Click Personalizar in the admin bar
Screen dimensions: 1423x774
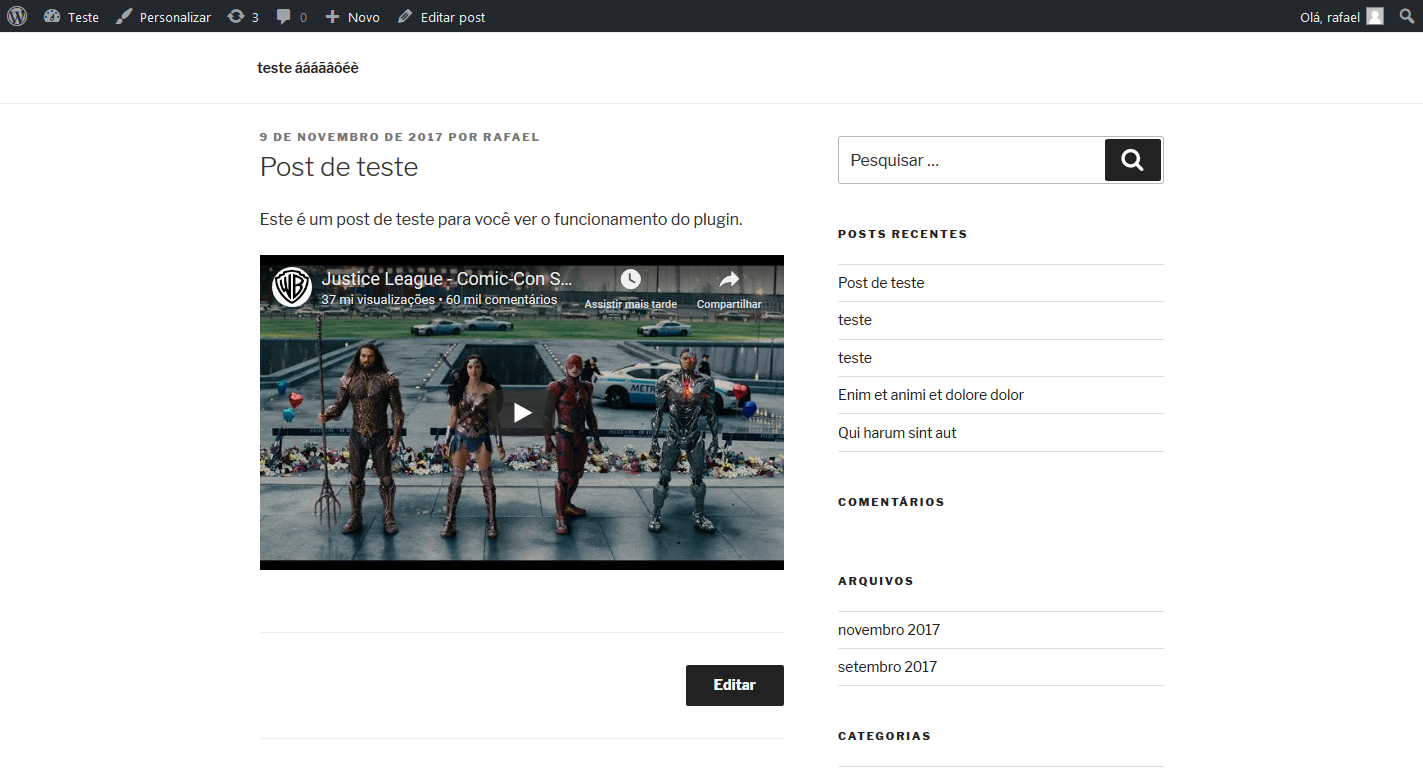click(x=164, y=16)
